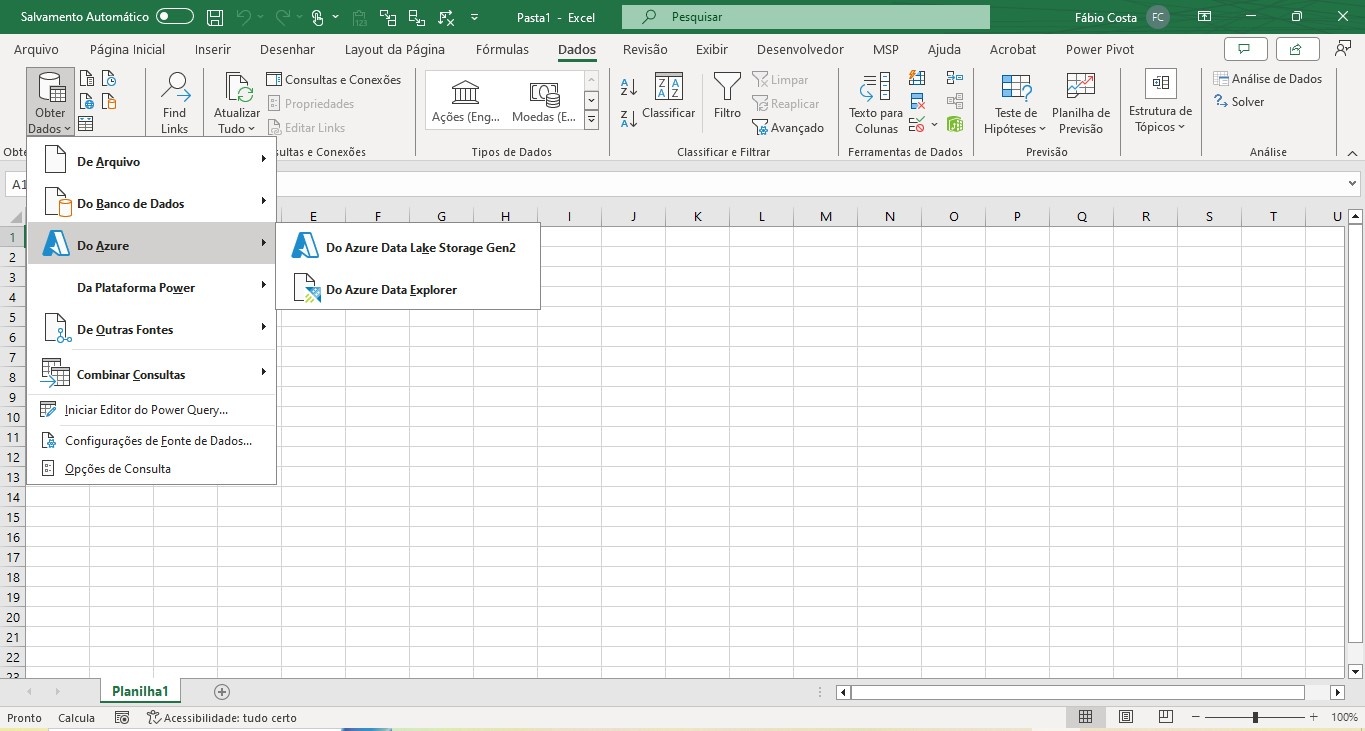Click the Consolidate icon
This screenshot has width=1365, height=731.
pyautogui.click(x=955, y=79)
